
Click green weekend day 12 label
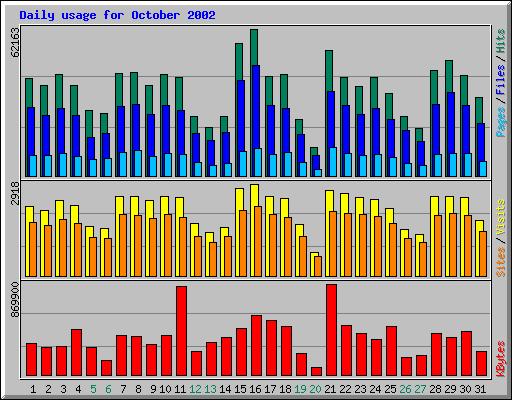[x=195, y=389]
